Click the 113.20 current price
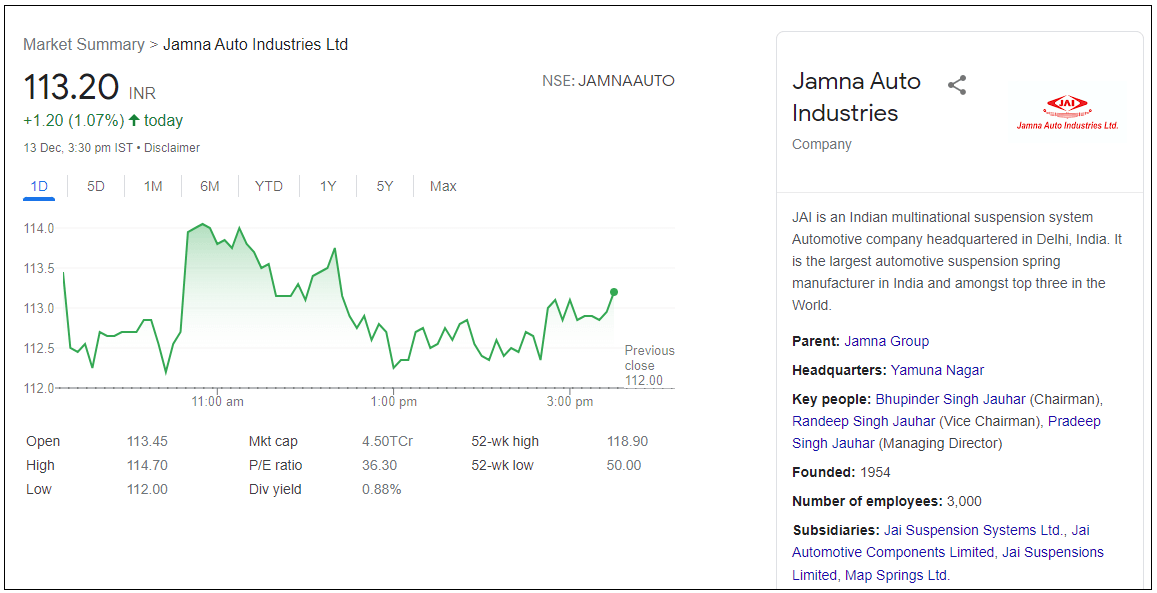This screenshot has width=1157, height=593. (71, 88)
